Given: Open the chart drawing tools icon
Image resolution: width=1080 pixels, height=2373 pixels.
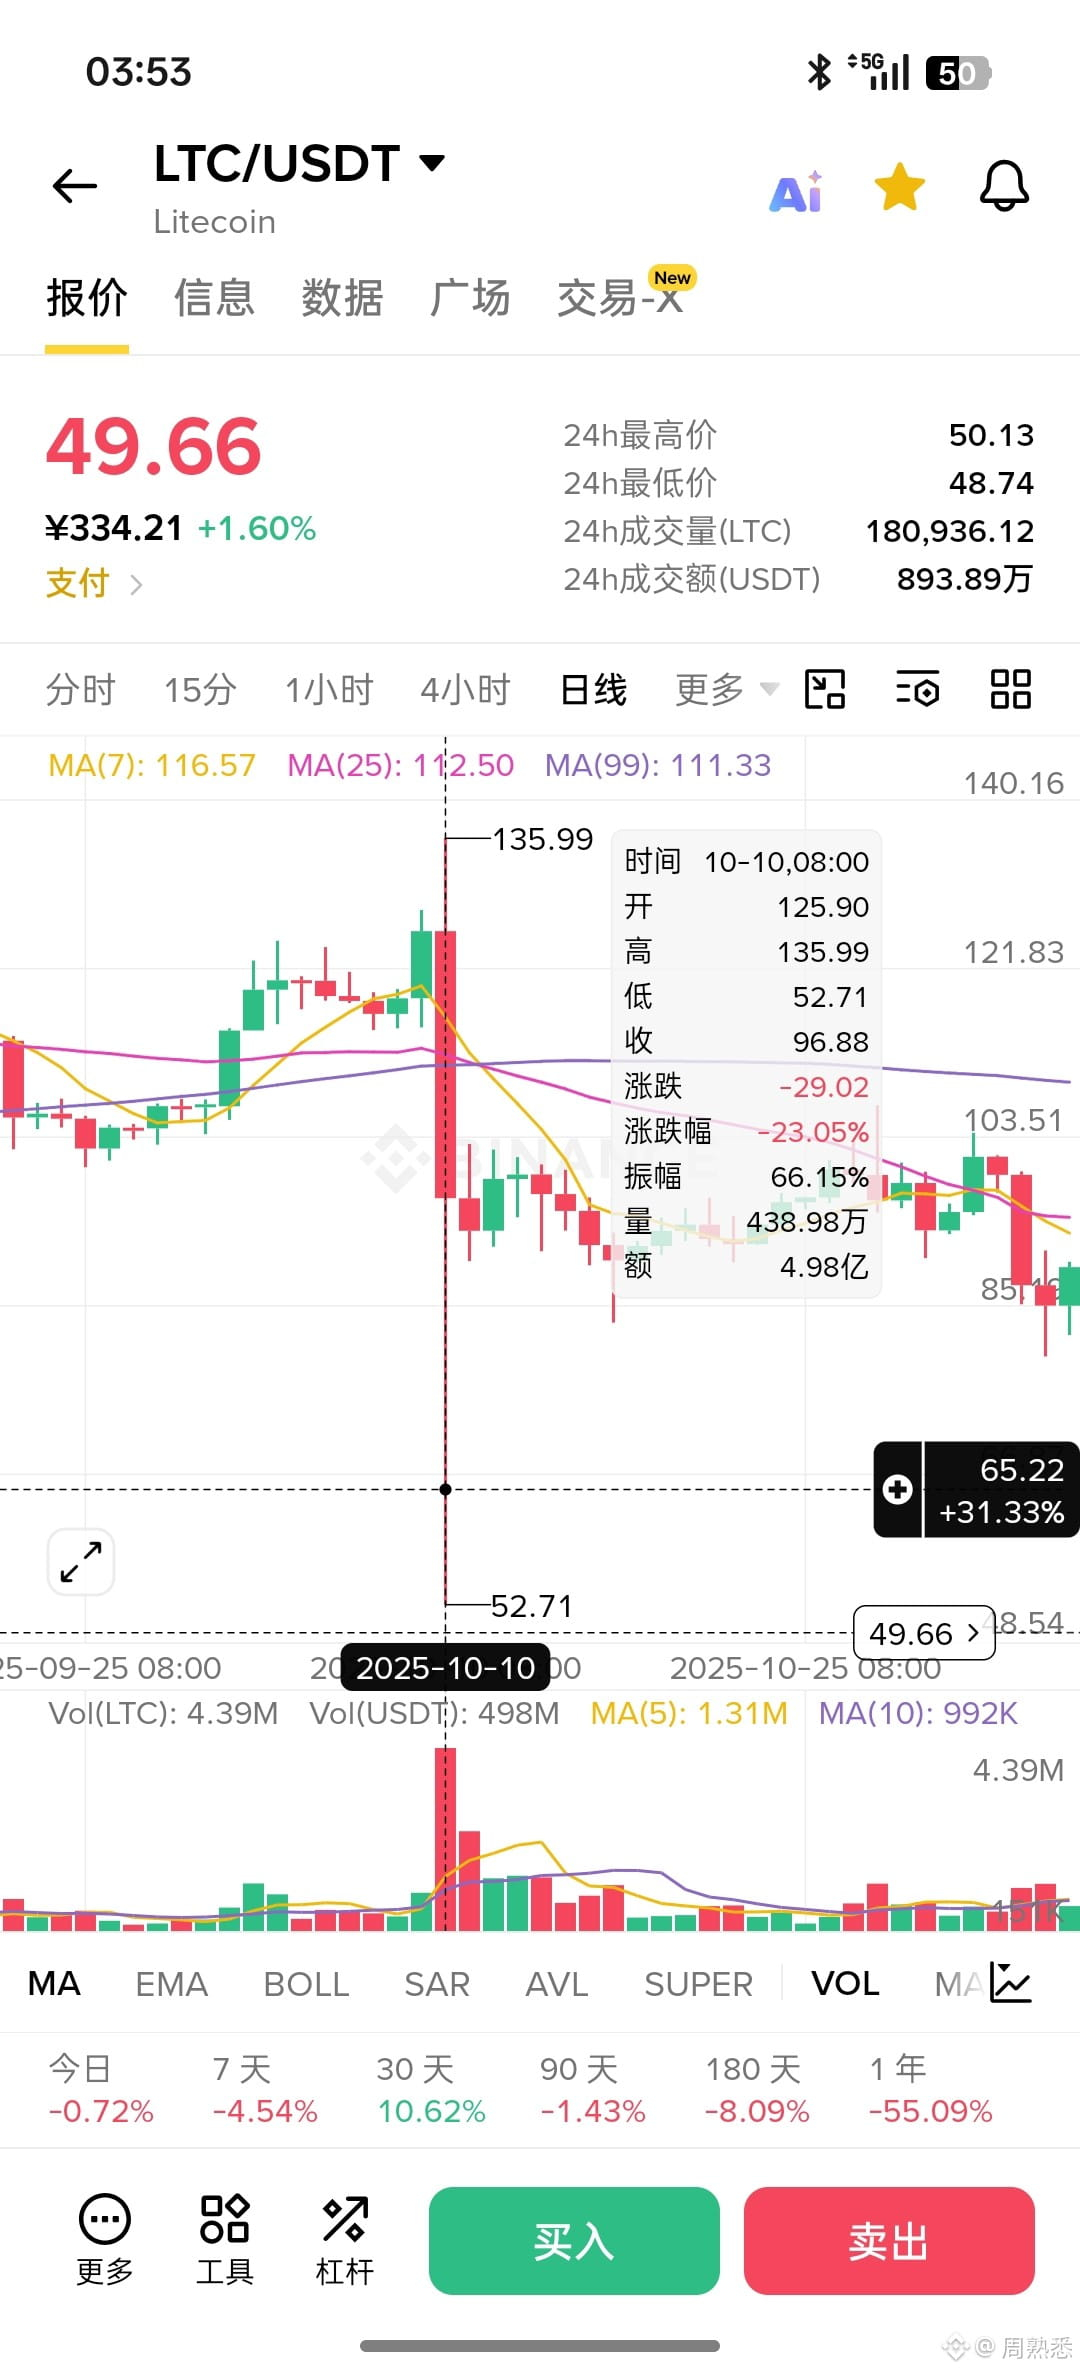Looking at the screenshot, I should point(825,689).
